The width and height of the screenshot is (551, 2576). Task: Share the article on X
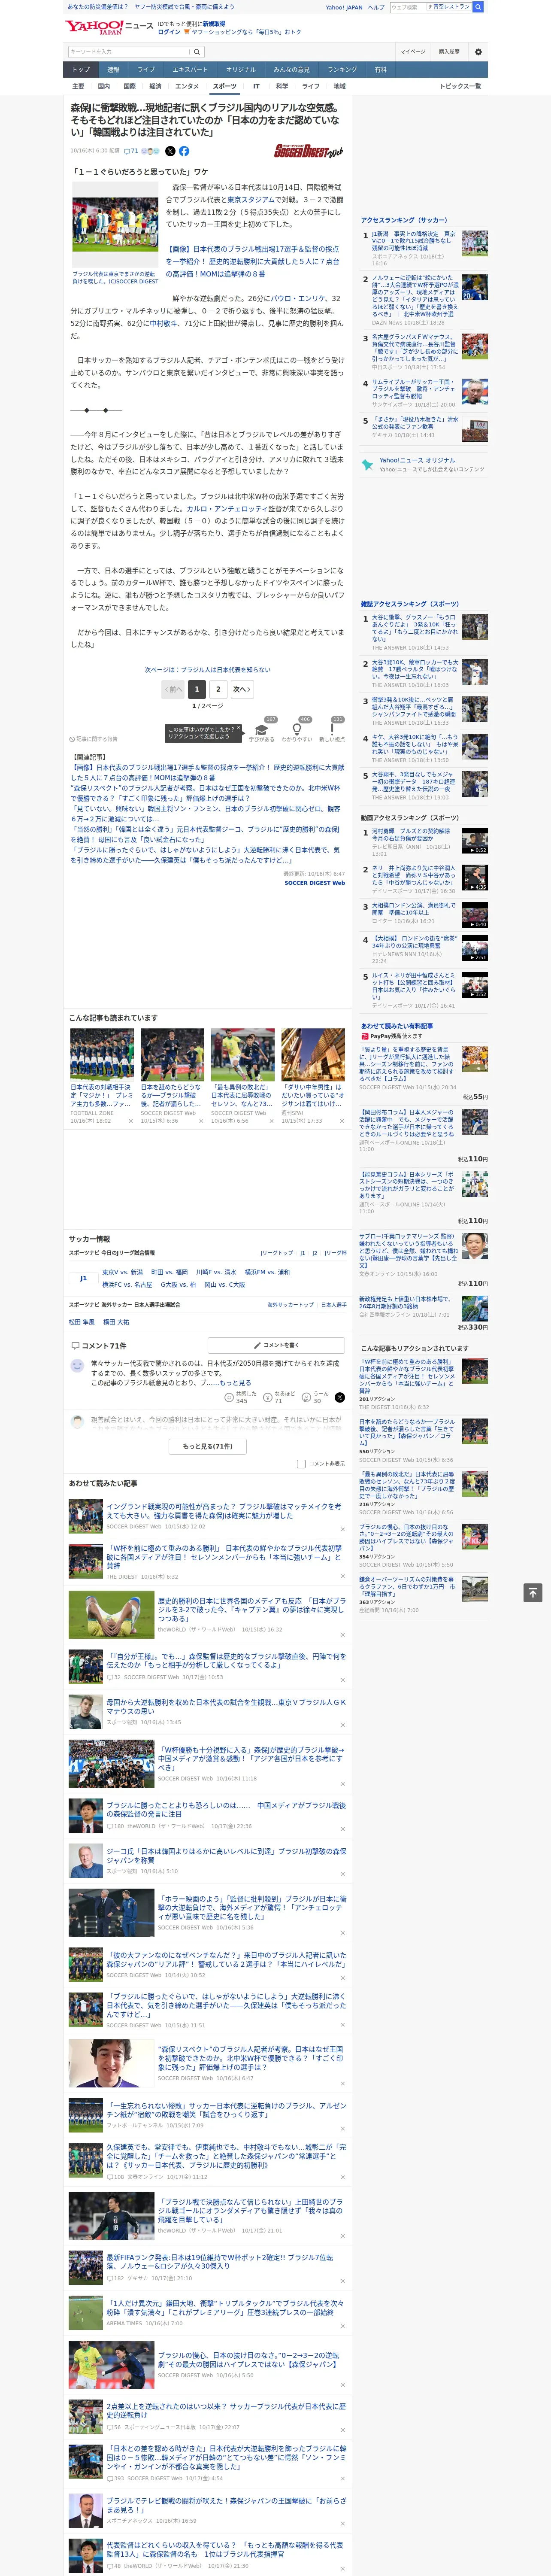[170, 151]
